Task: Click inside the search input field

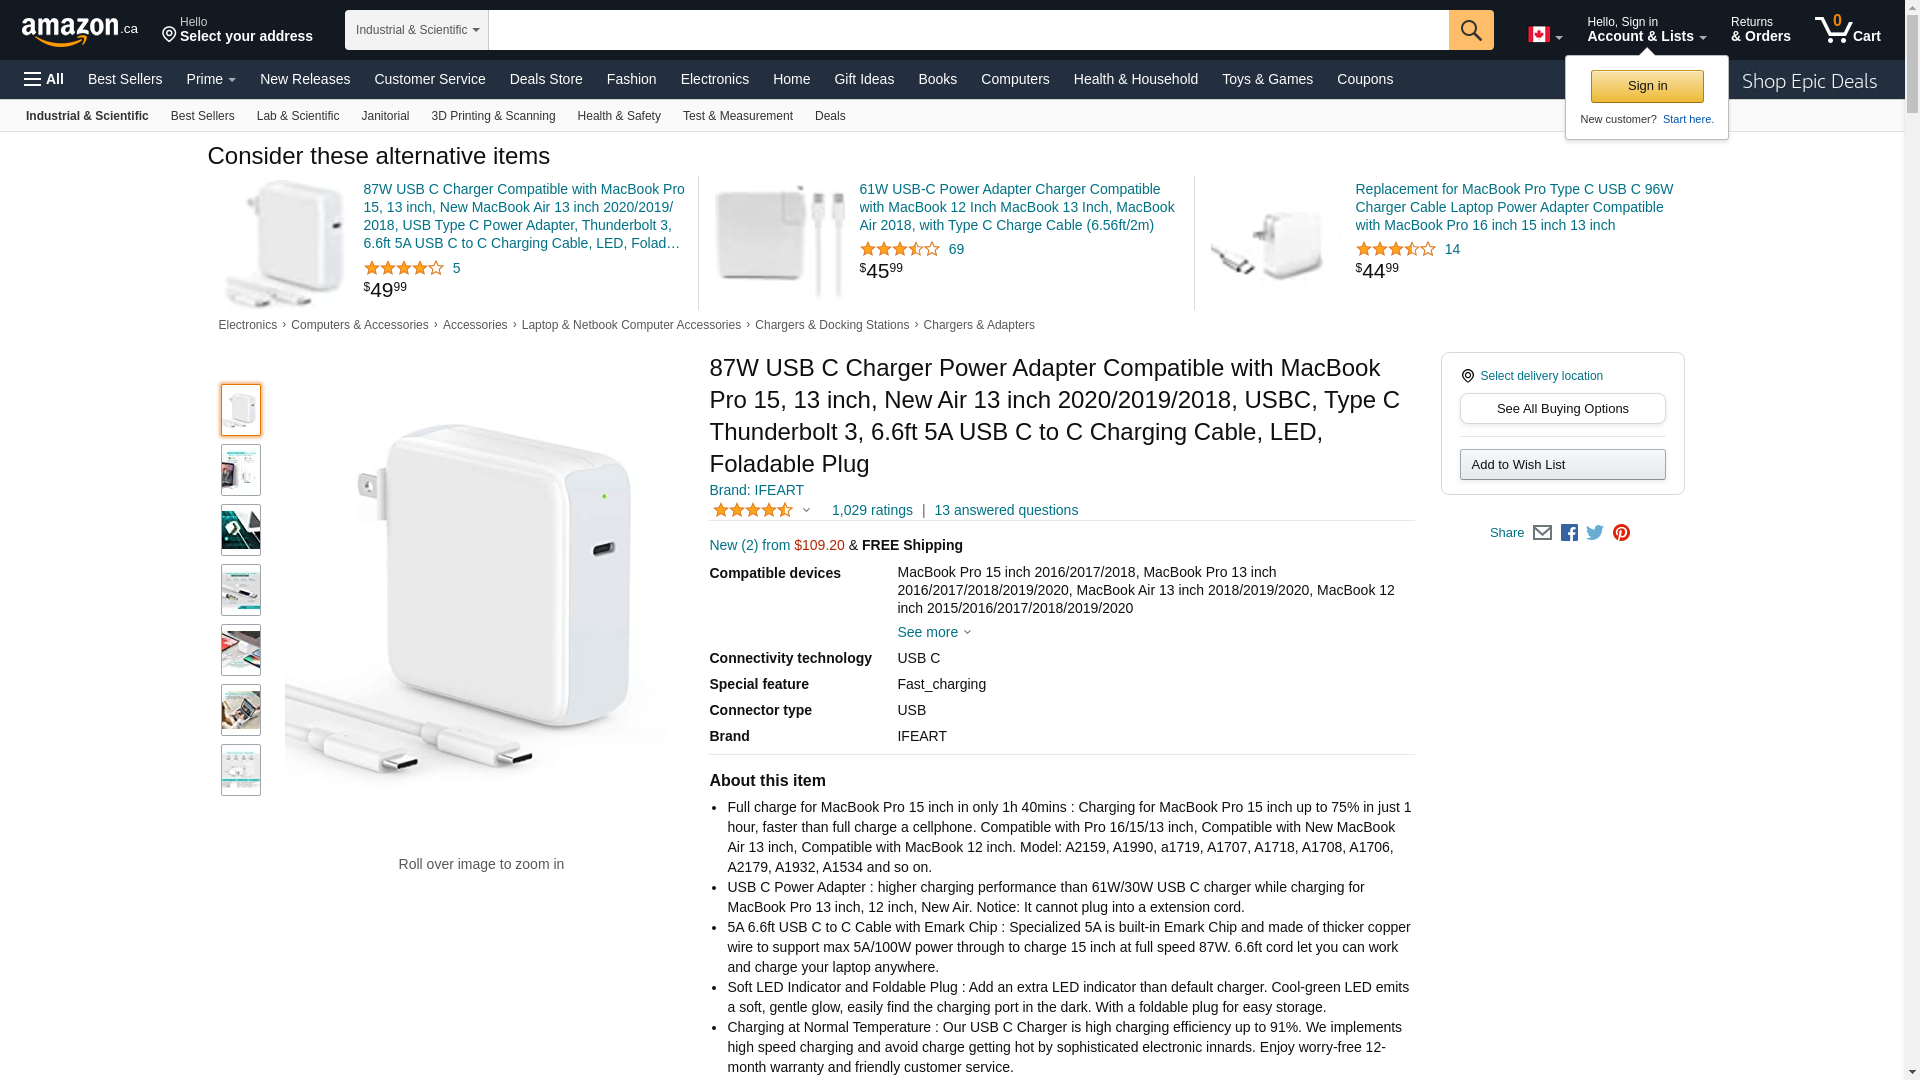Action: [x=968, y=30]
